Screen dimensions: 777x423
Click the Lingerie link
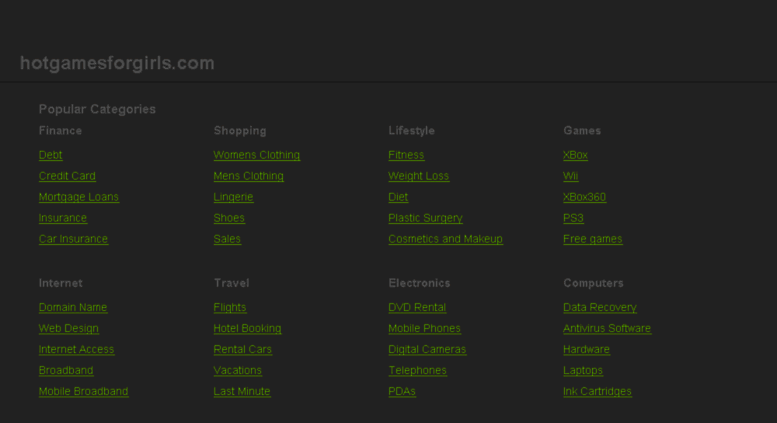(x=233, y=197)
